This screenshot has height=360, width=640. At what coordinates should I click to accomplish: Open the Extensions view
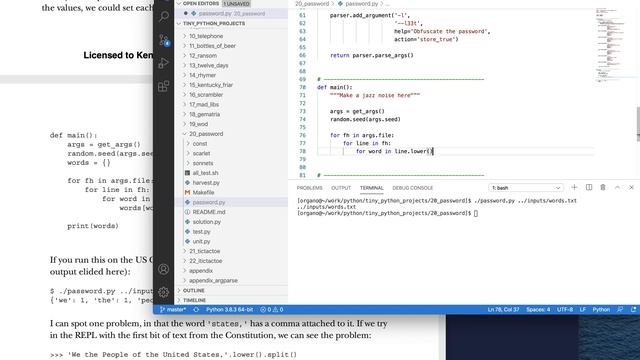(164, 86)
